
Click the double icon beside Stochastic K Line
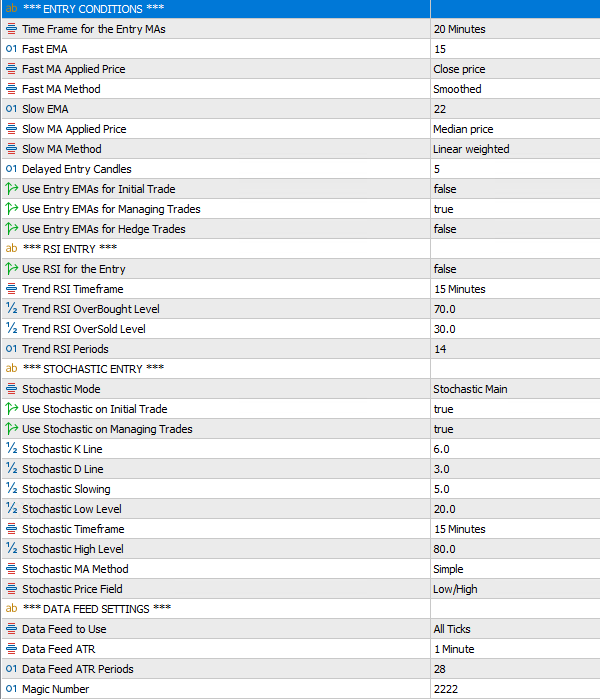11,449
